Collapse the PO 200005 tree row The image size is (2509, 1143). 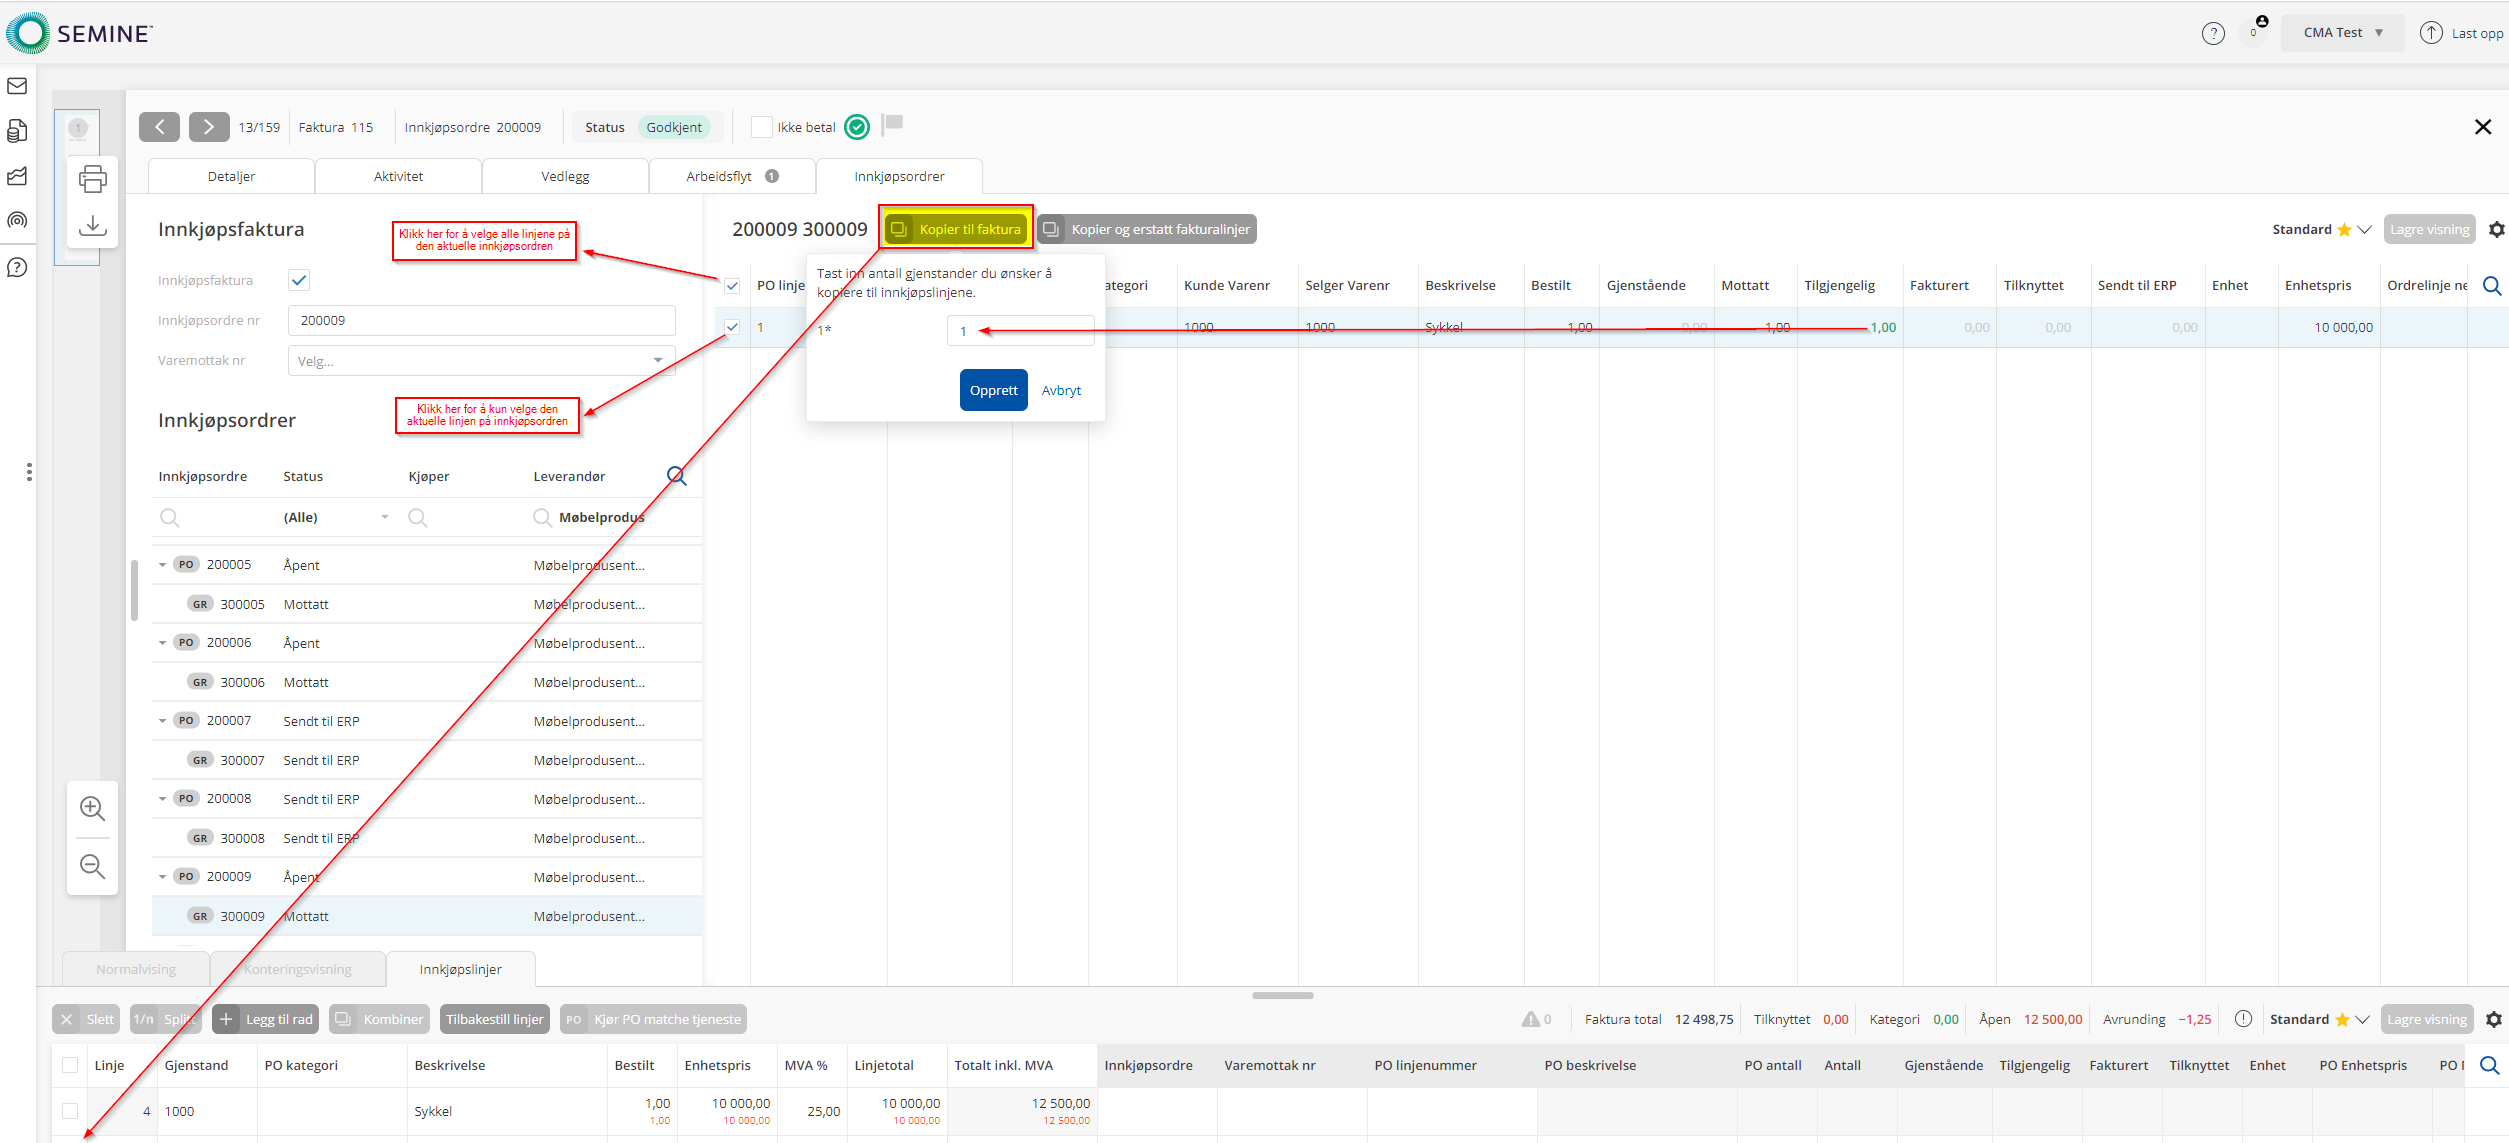coord(162,565)
